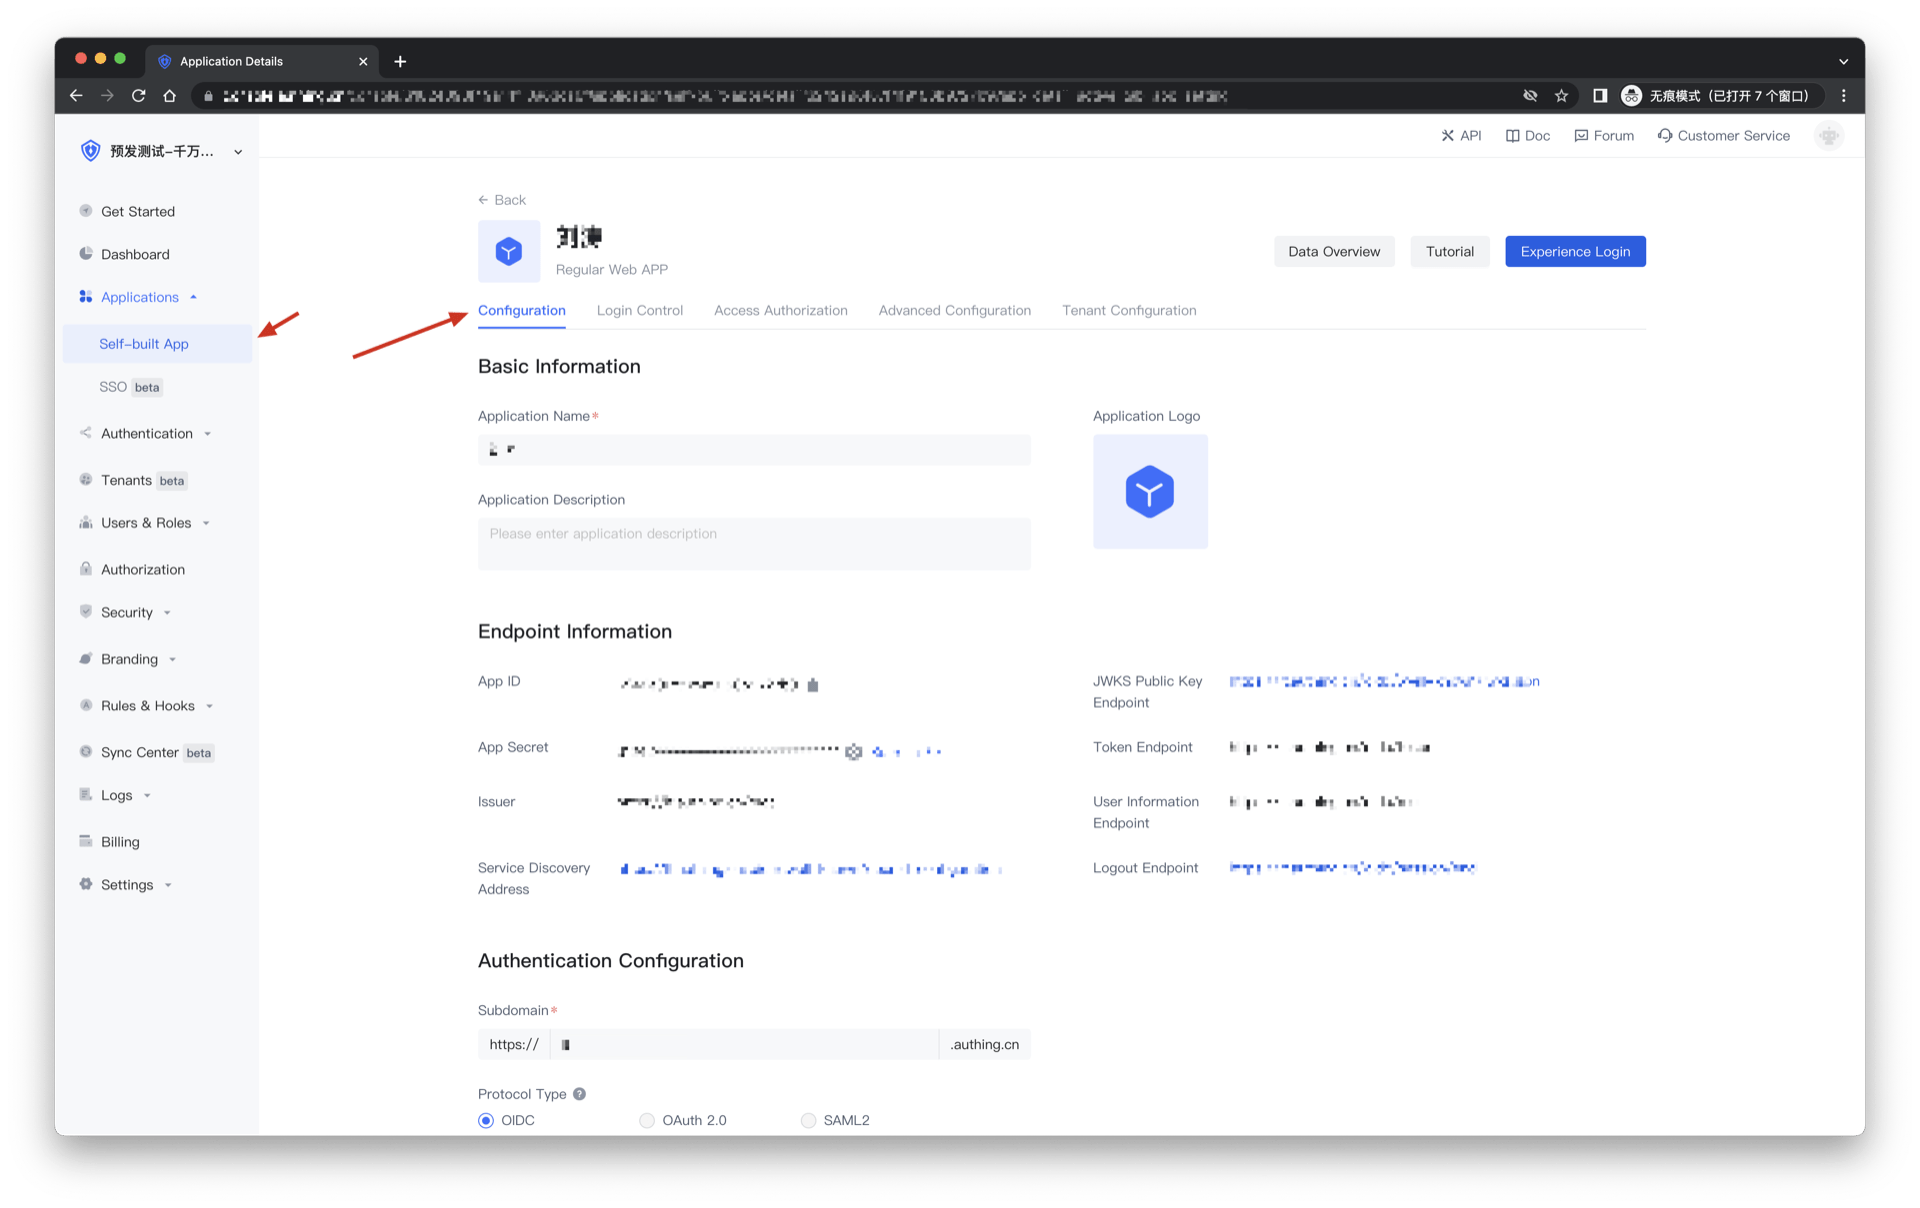The image size is (1920, 1208).
Task: Click the Application Description input field
Action: pyautogui.click(x=753, y=543)
